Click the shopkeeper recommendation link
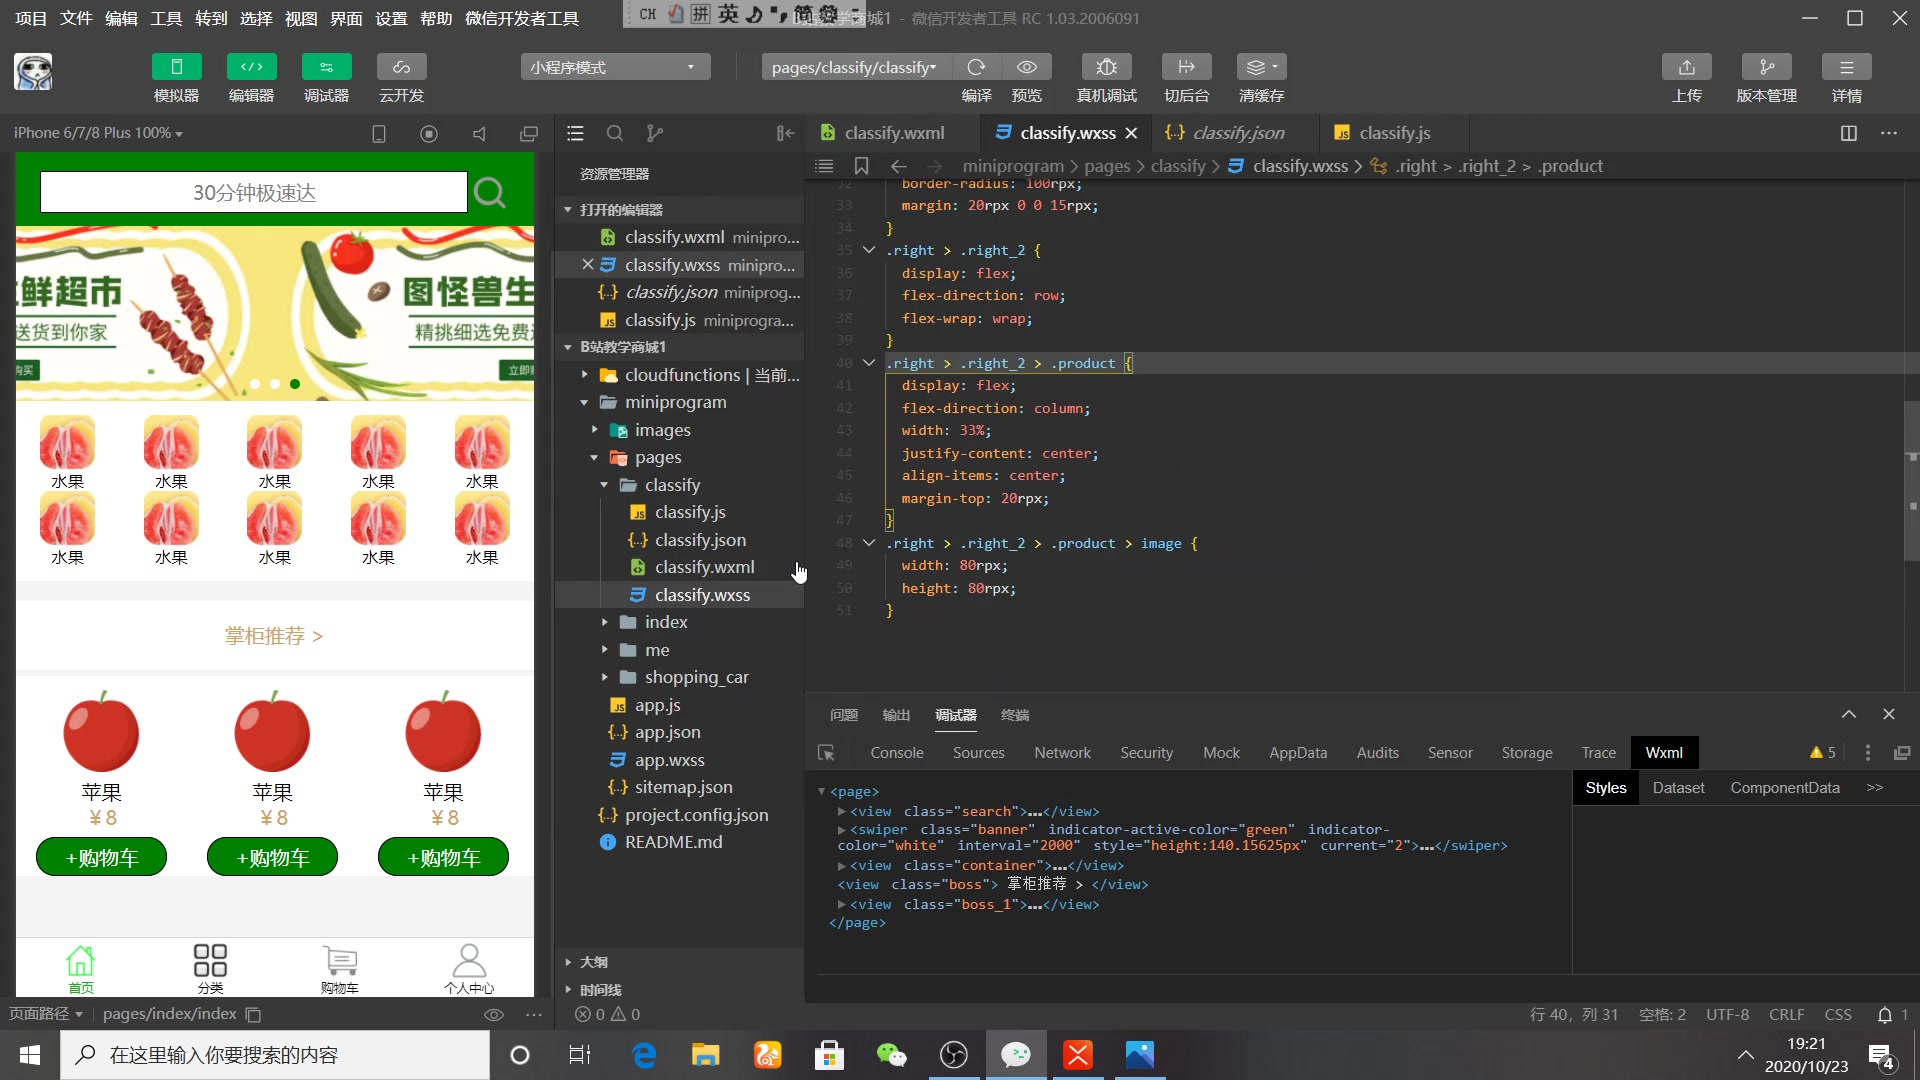The width and height of the screenshot is (1920, 1080). tap(273, 636)
